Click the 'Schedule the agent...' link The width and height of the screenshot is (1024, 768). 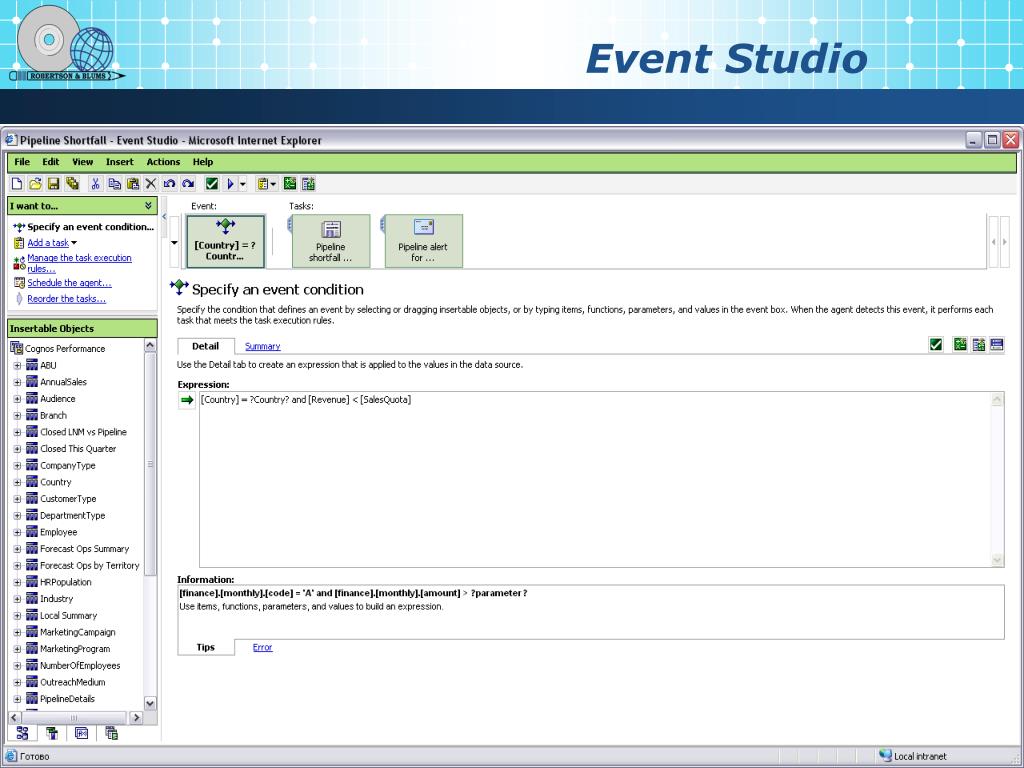[69, 283]
